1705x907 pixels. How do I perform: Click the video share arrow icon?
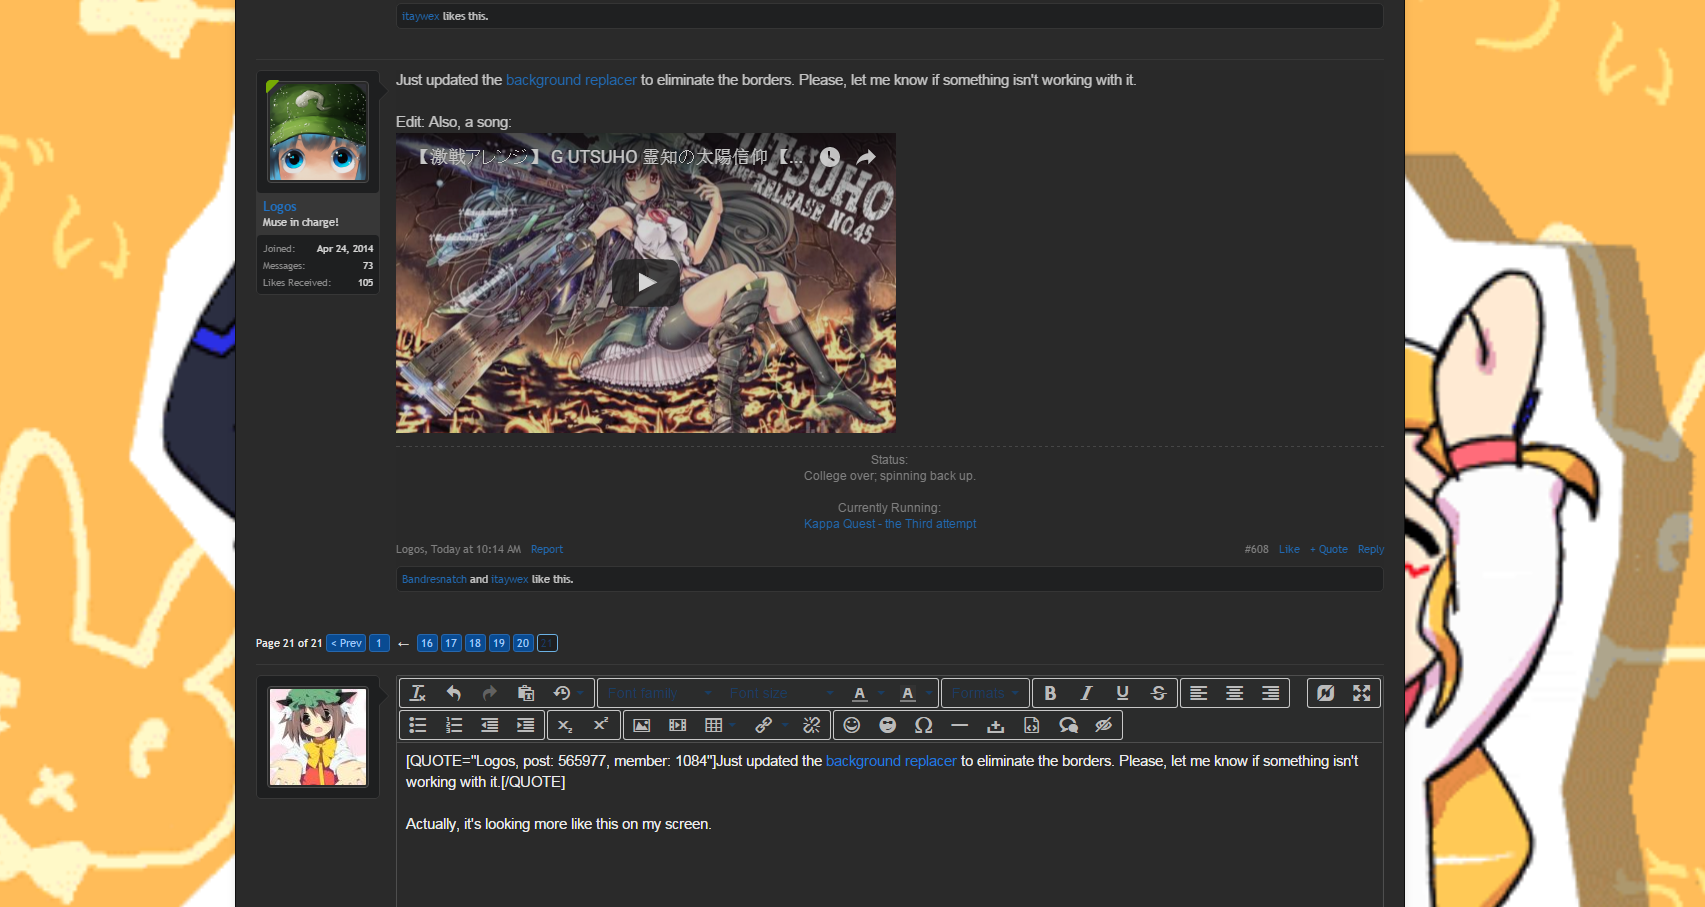coord(866,157)
